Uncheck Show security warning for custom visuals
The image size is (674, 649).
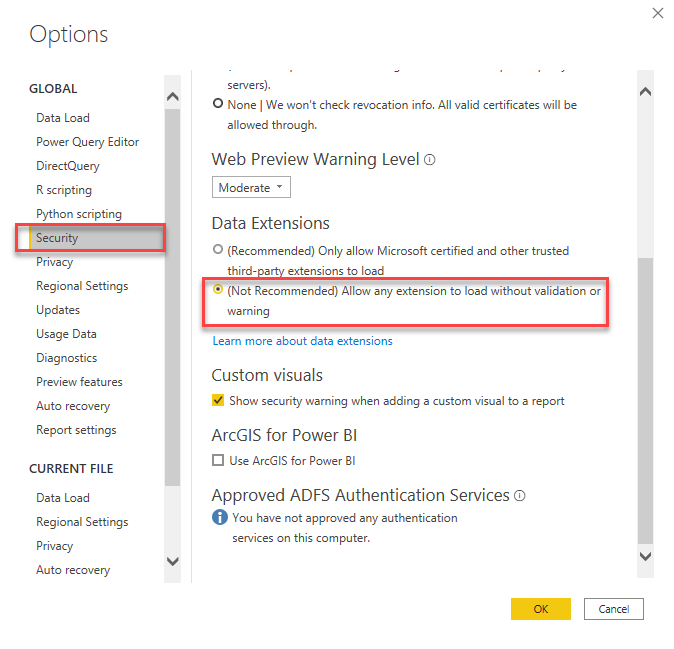coord(219,401)
